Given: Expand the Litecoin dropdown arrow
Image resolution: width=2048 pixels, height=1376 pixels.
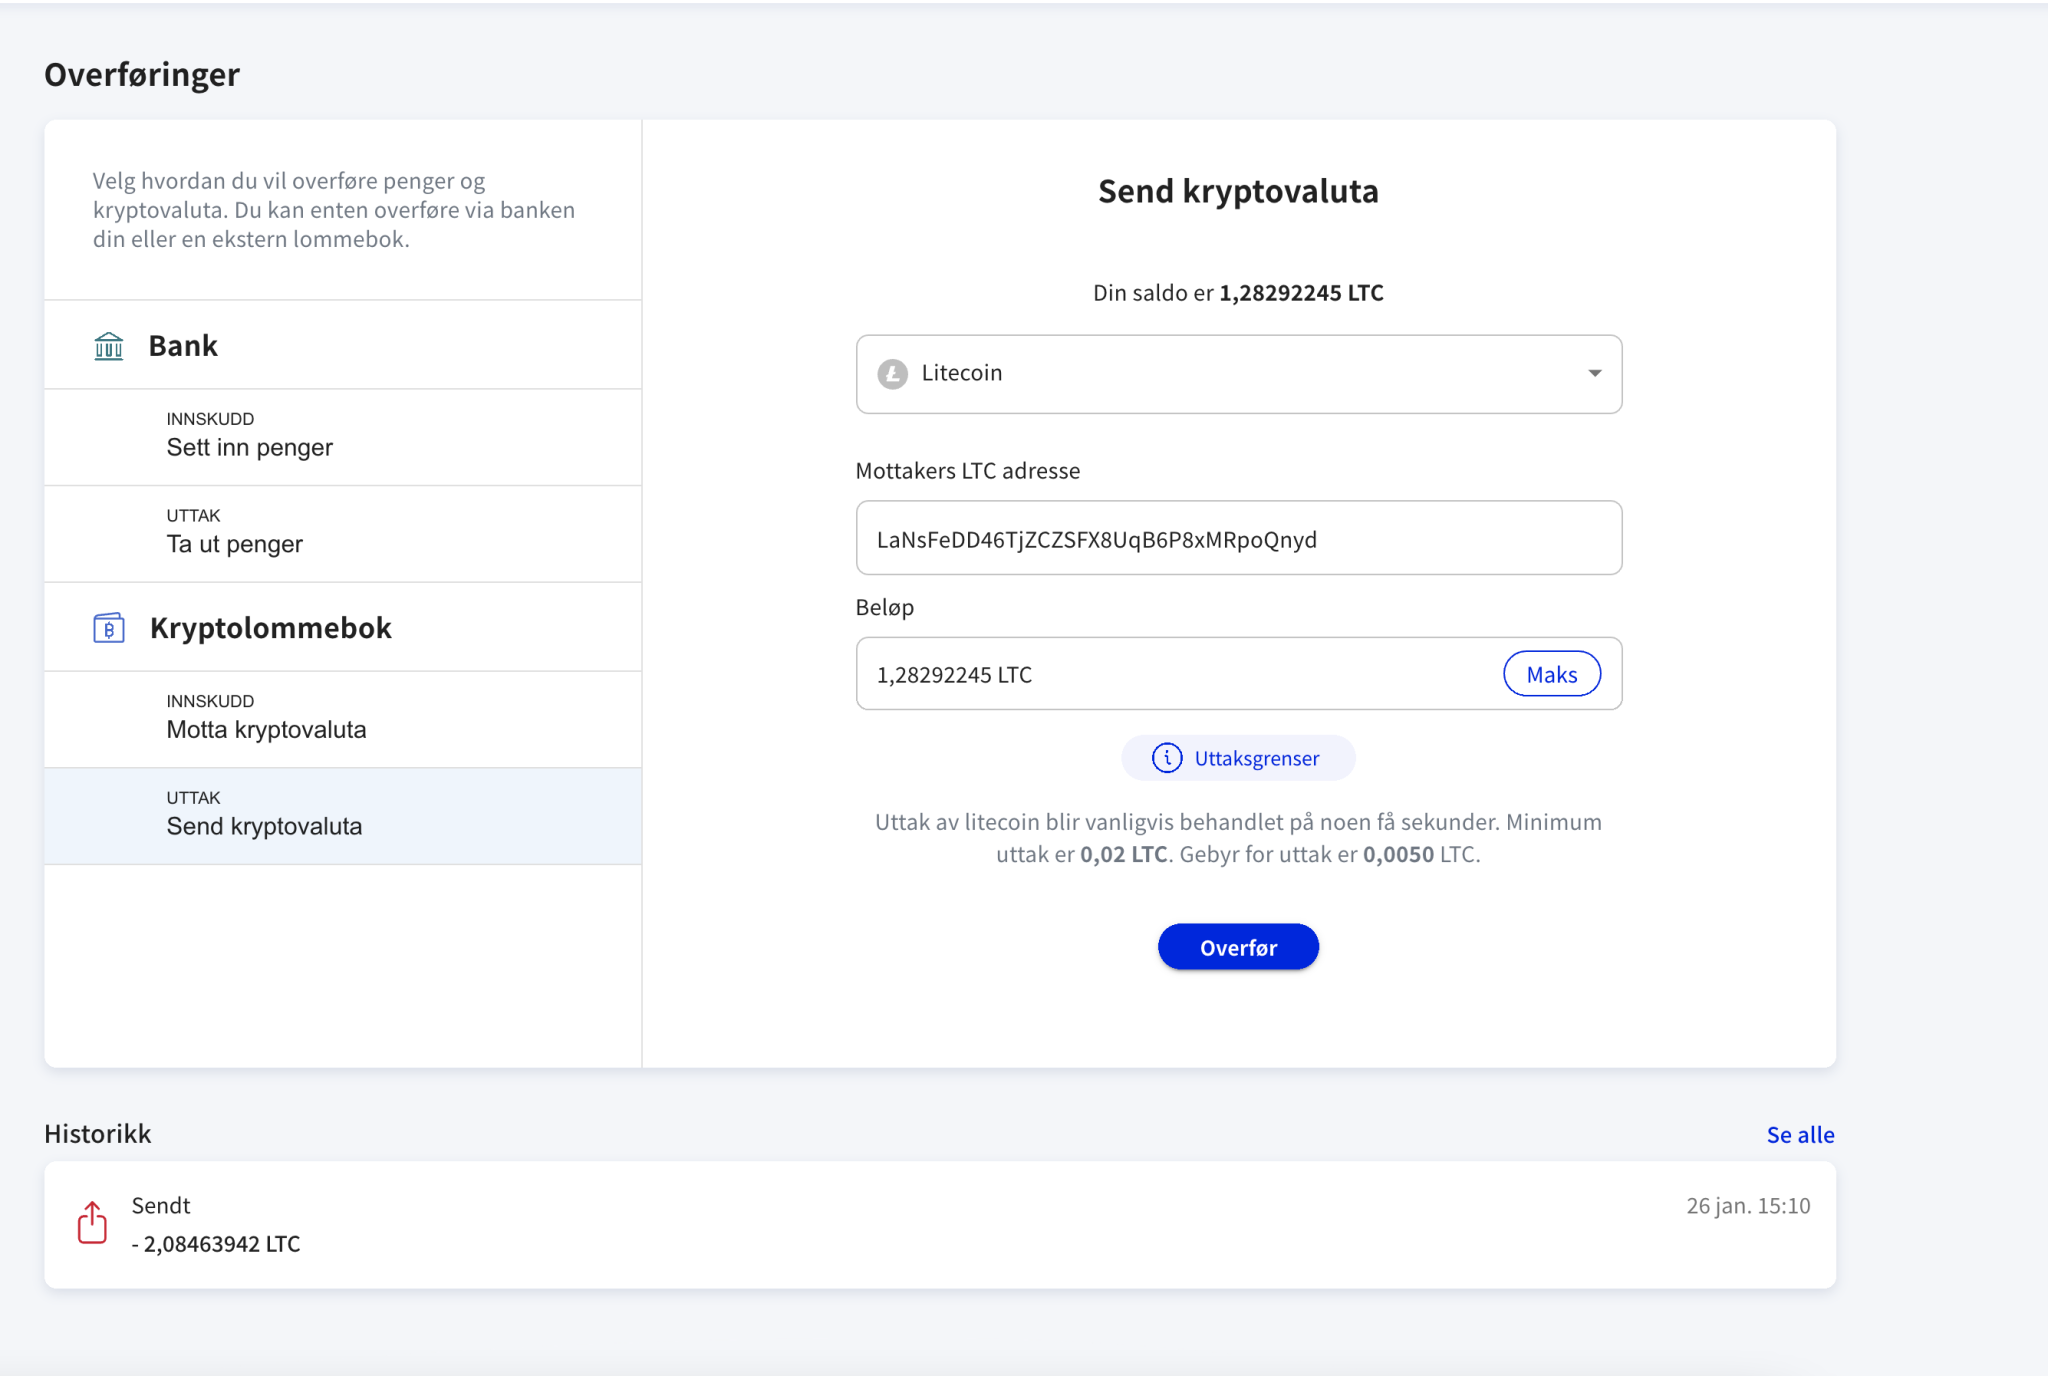Looking at the screenshot, I should coord(1594,373).
